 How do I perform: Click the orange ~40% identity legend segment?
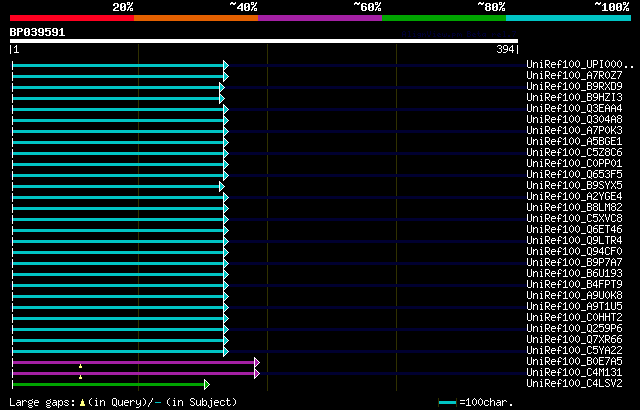196,18
